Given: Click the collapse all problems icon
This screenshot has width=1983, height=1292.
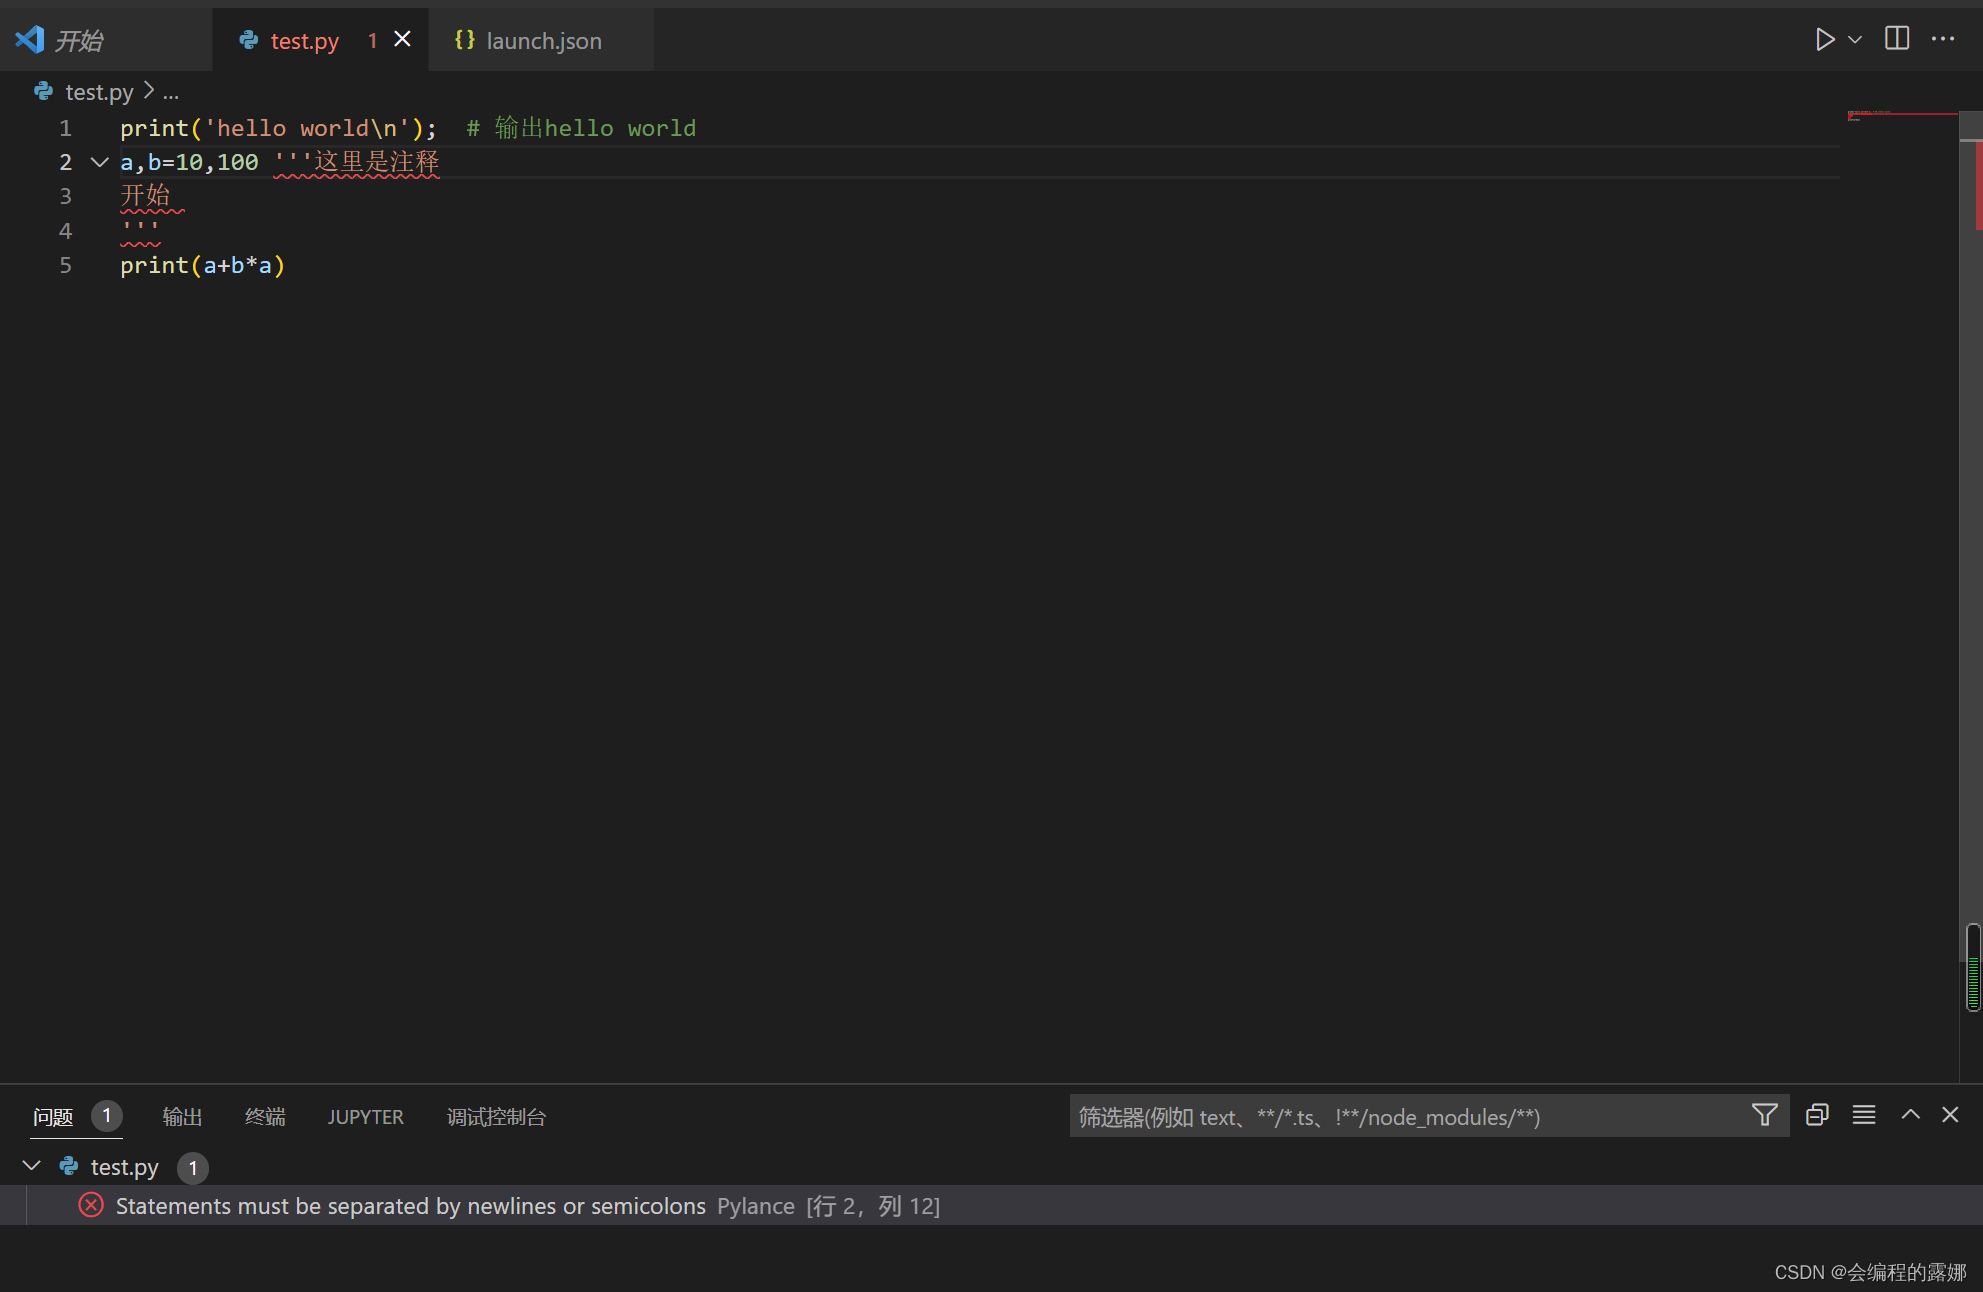Looking at the screenshot, I should tap(1817, 1115).
